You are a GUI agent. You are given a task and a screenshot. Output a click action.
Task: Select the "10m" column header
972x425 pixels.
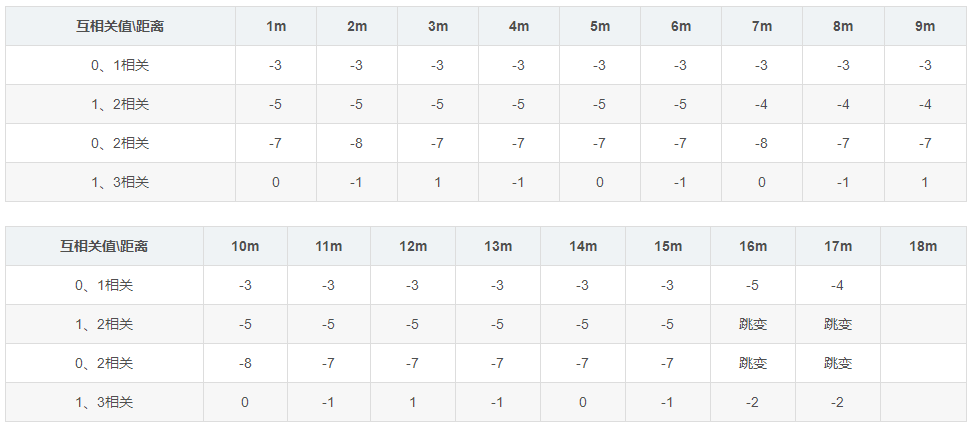(x=245, y=246)
